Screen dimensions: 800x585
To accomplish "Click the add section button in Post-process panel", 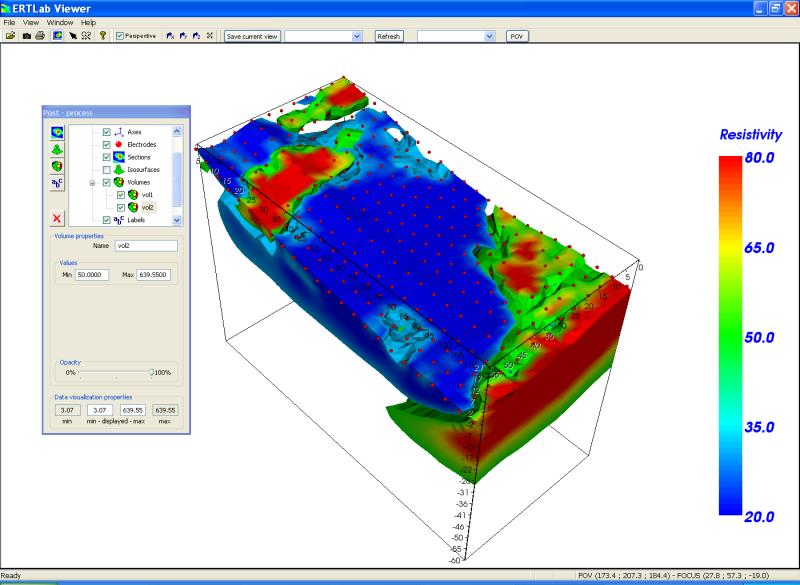I will 57,133.
